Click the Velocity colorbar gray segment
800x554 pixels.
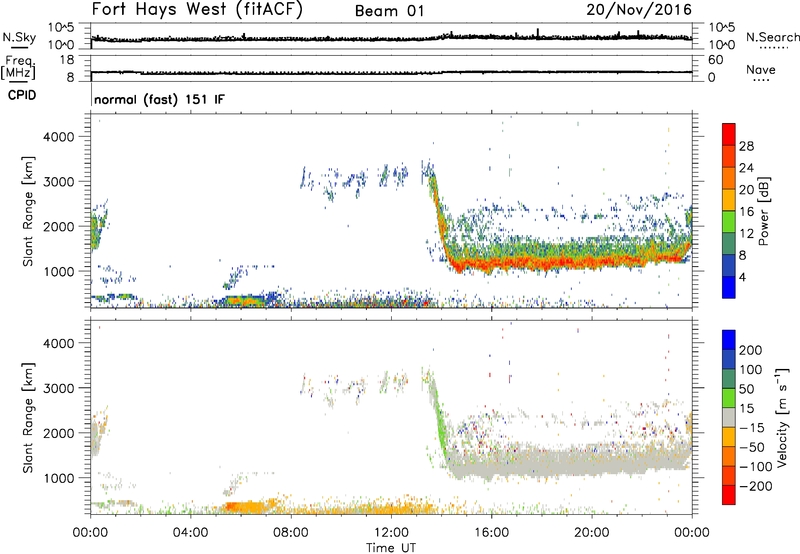point(729,417)
